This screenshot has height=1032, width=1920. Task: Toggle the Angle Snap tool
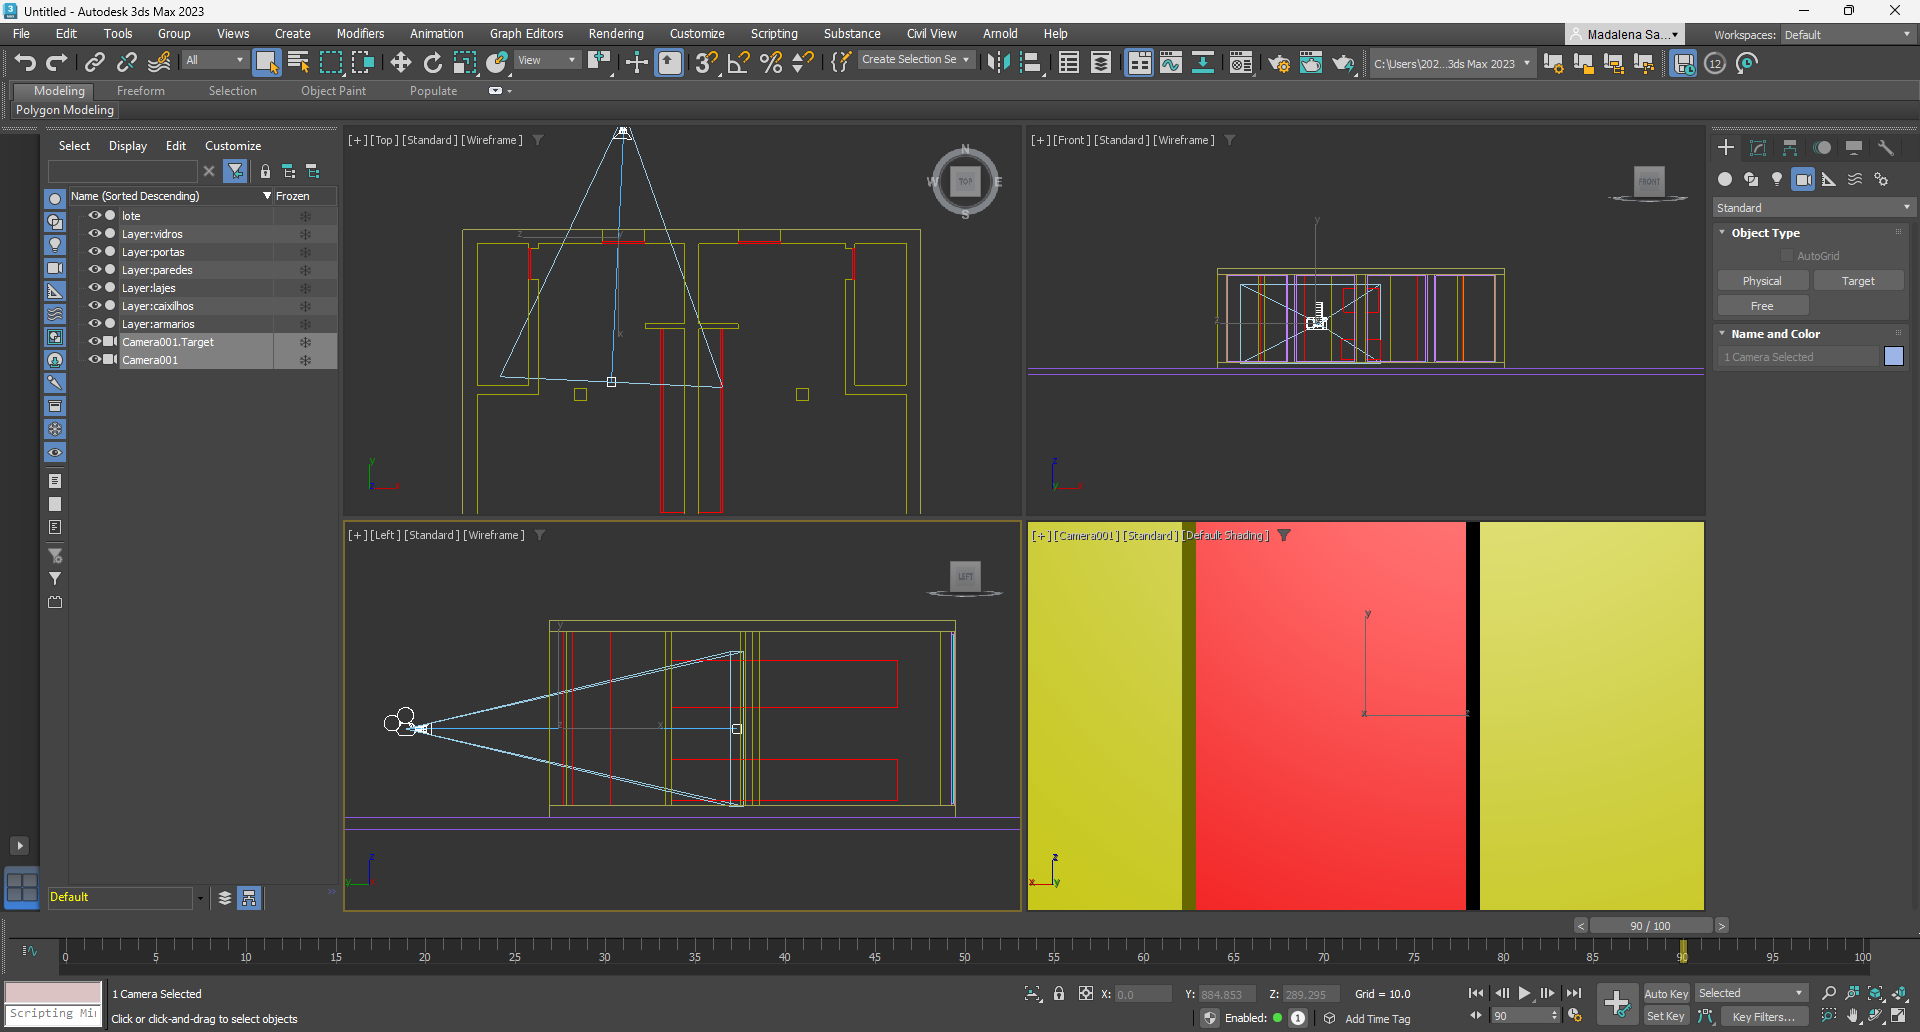739,63
